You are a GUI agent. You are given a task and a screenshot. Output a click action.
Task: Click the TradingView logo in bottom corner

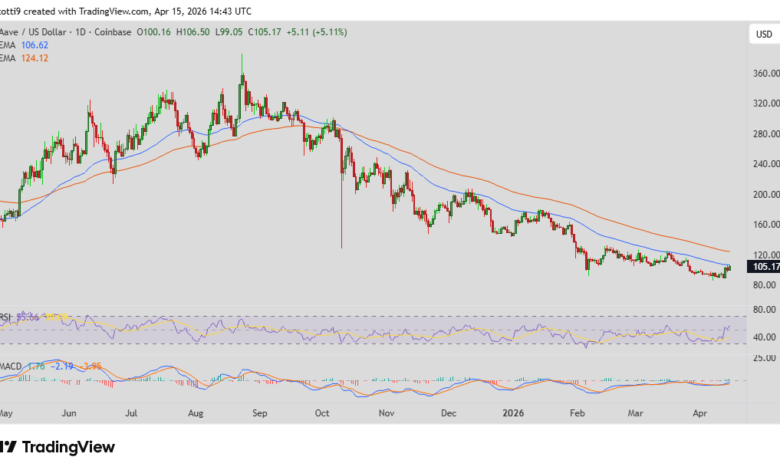[58, 447]
